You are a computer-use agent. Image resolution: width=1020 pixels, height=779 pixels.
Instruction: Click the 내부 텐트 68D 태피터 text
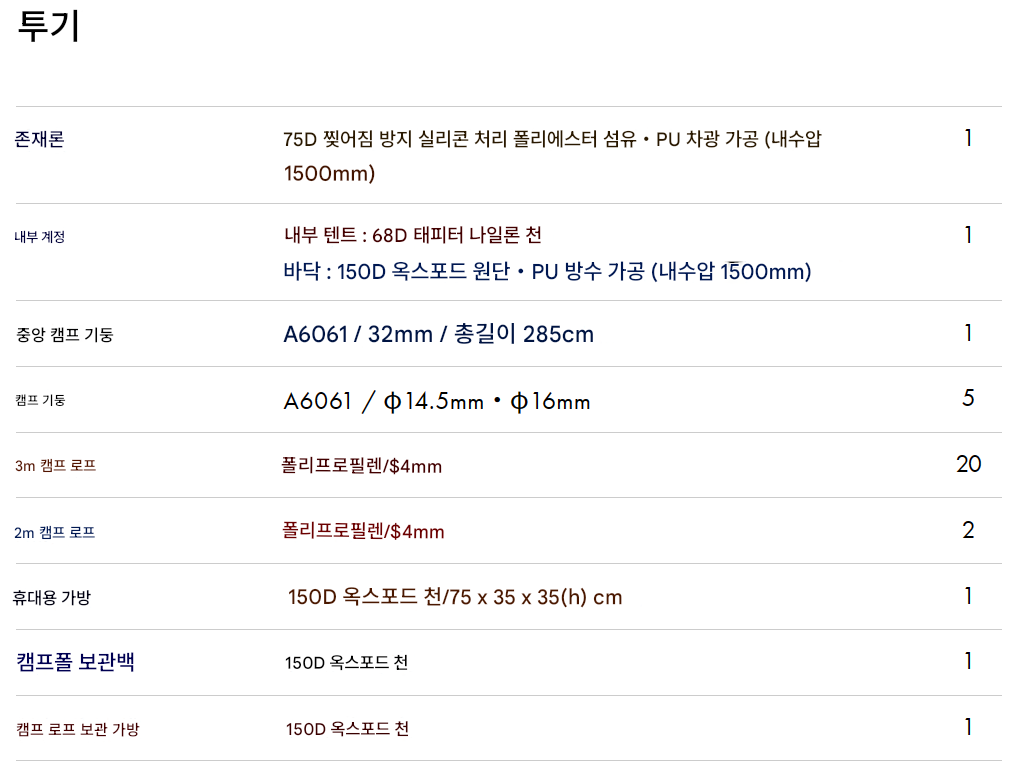[412, 235]
